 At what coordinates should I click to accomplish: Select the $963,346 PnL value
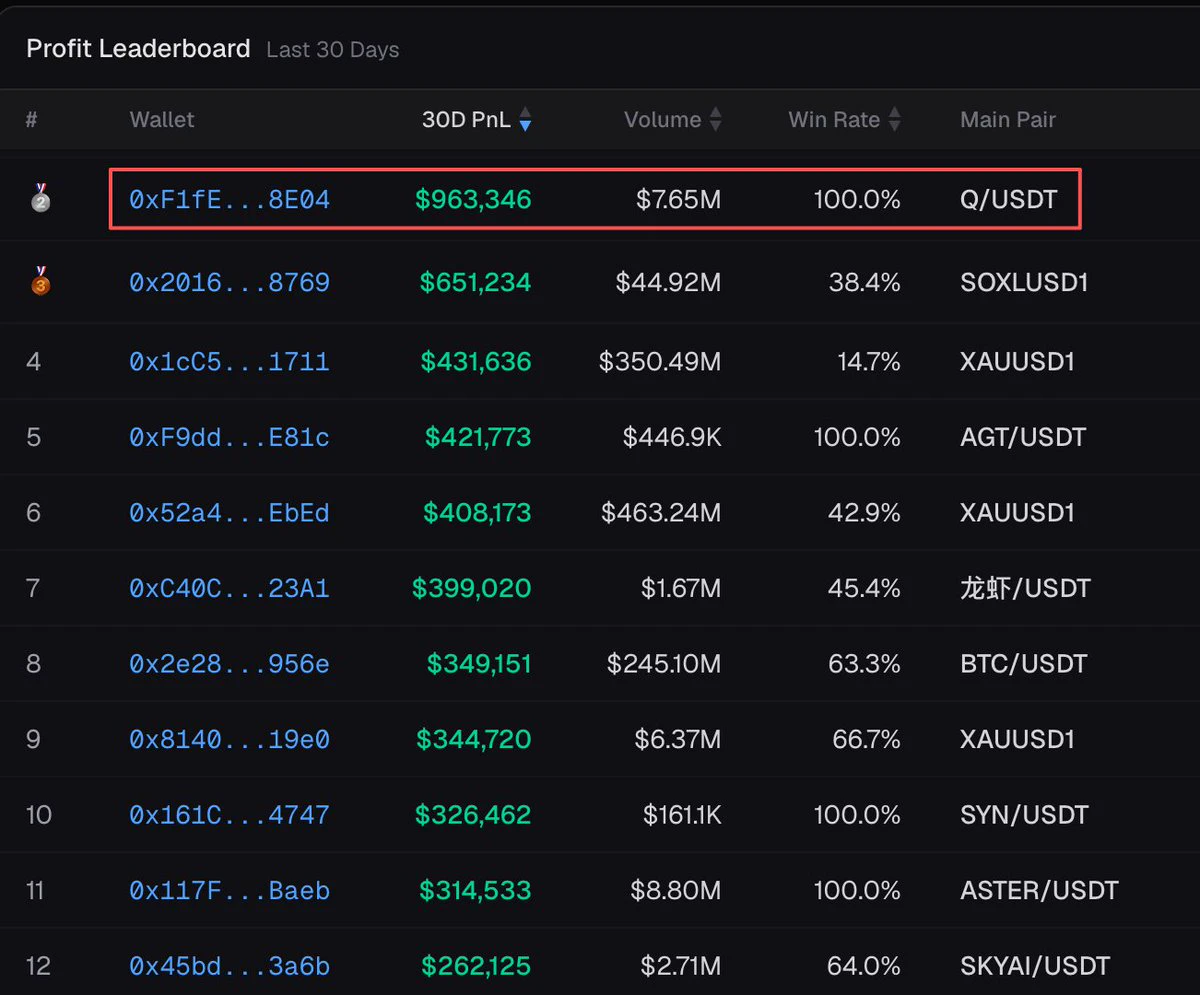474,200
